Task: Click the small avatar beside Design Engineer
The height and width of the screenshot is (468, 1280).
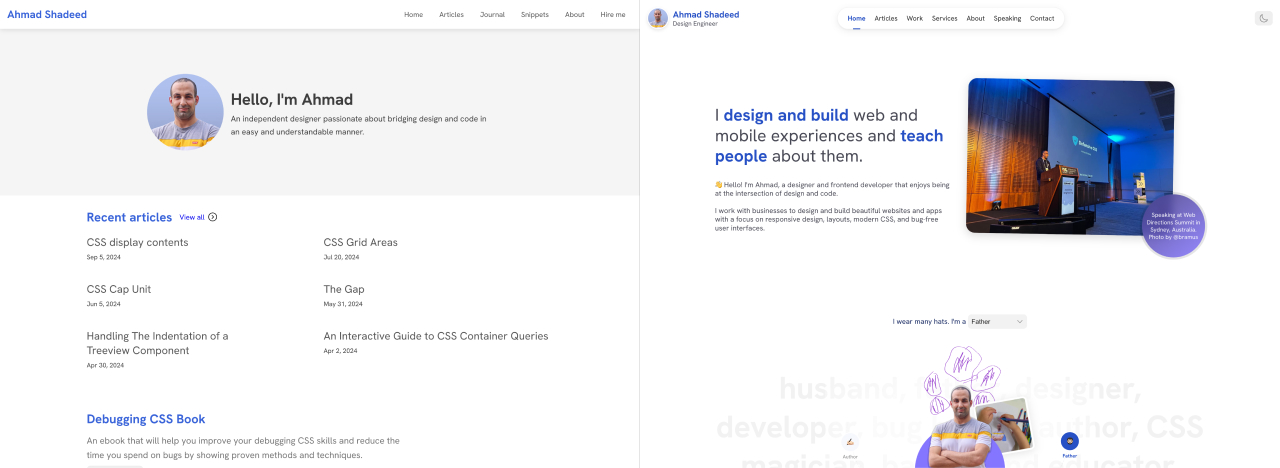Action: coord(658,18)
